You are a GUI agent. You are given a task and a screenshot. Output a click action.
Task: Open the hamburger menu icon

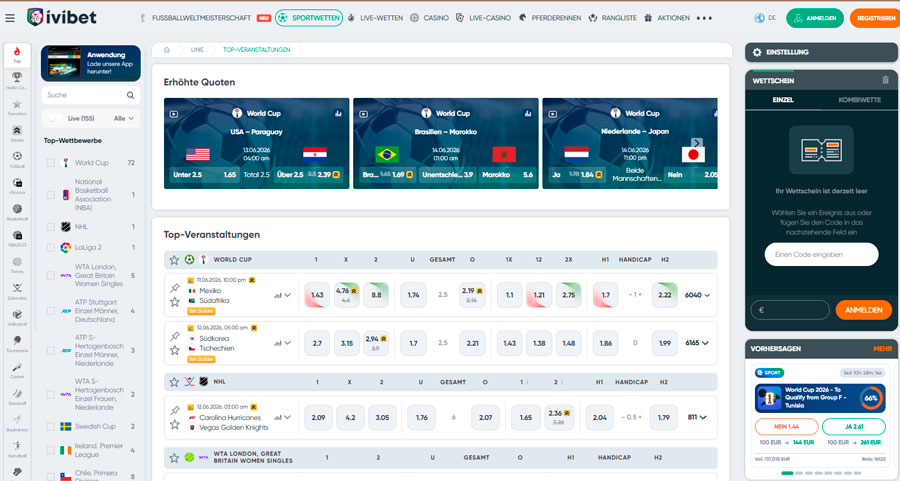tap(10, 18)
